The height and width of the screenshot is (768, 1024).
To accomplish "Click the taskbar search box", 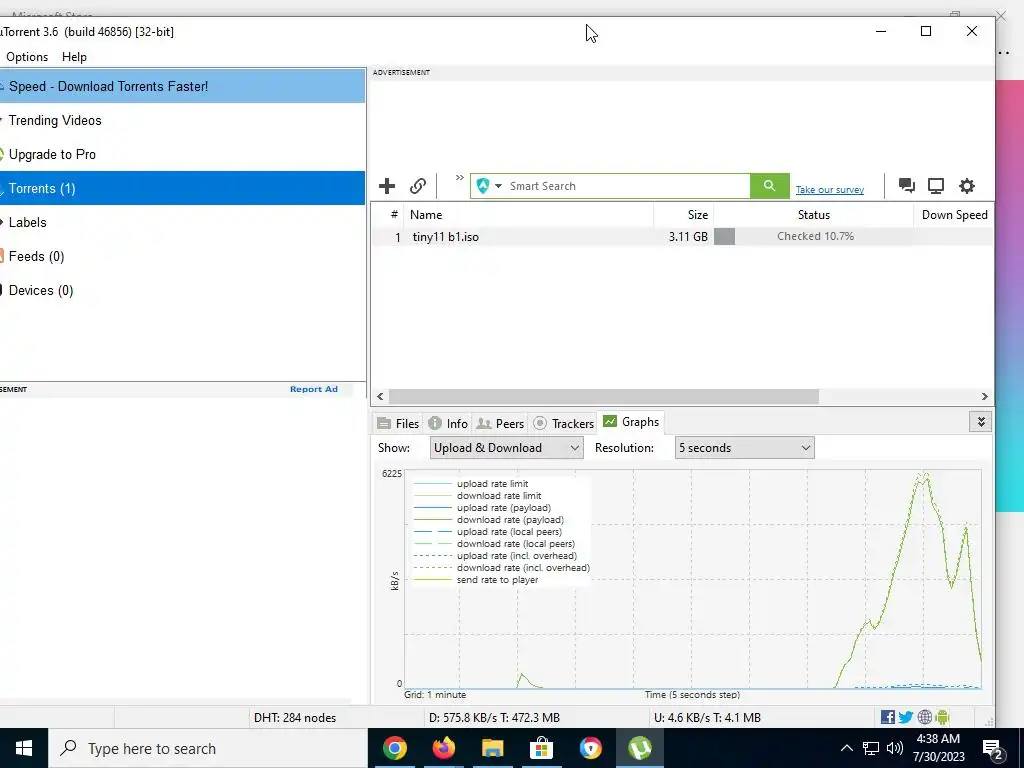I will click(208, 748).
